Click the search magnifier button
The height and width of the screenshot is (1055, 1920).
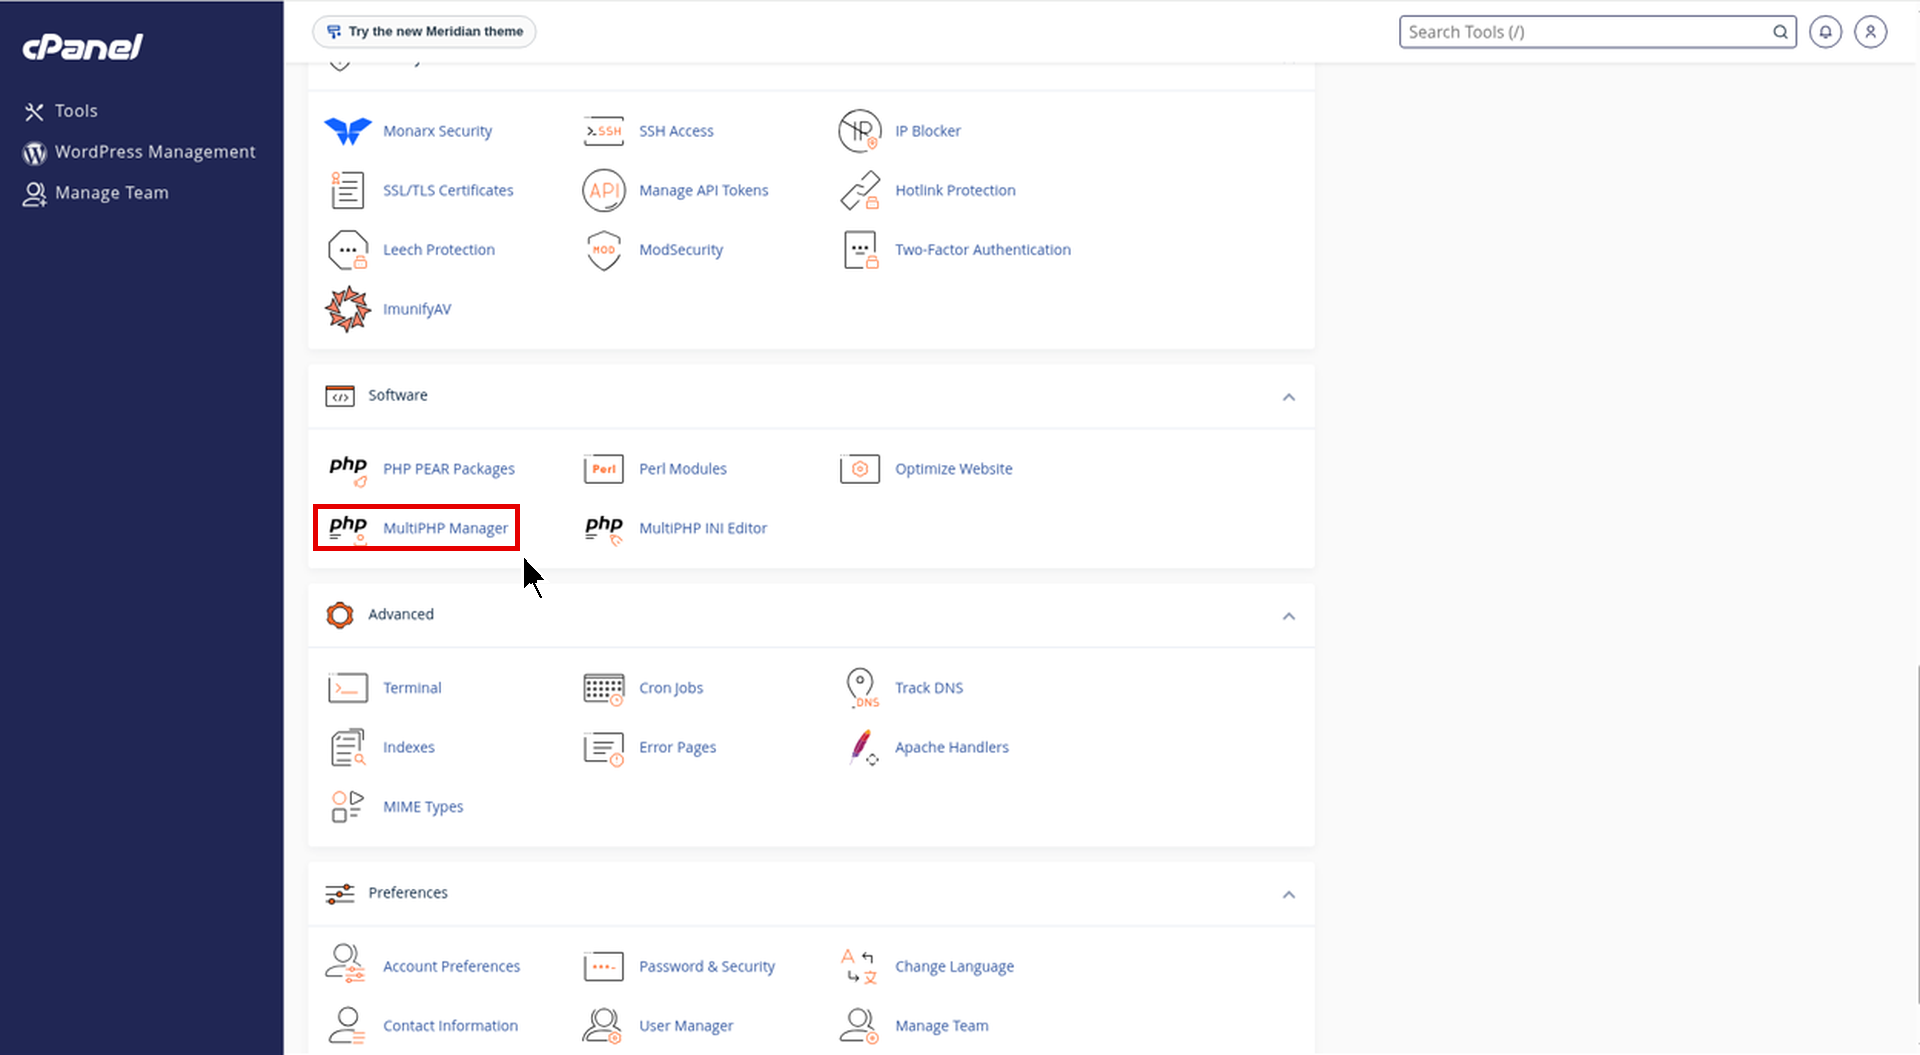pyautogui.click(x=1781, y=32)
